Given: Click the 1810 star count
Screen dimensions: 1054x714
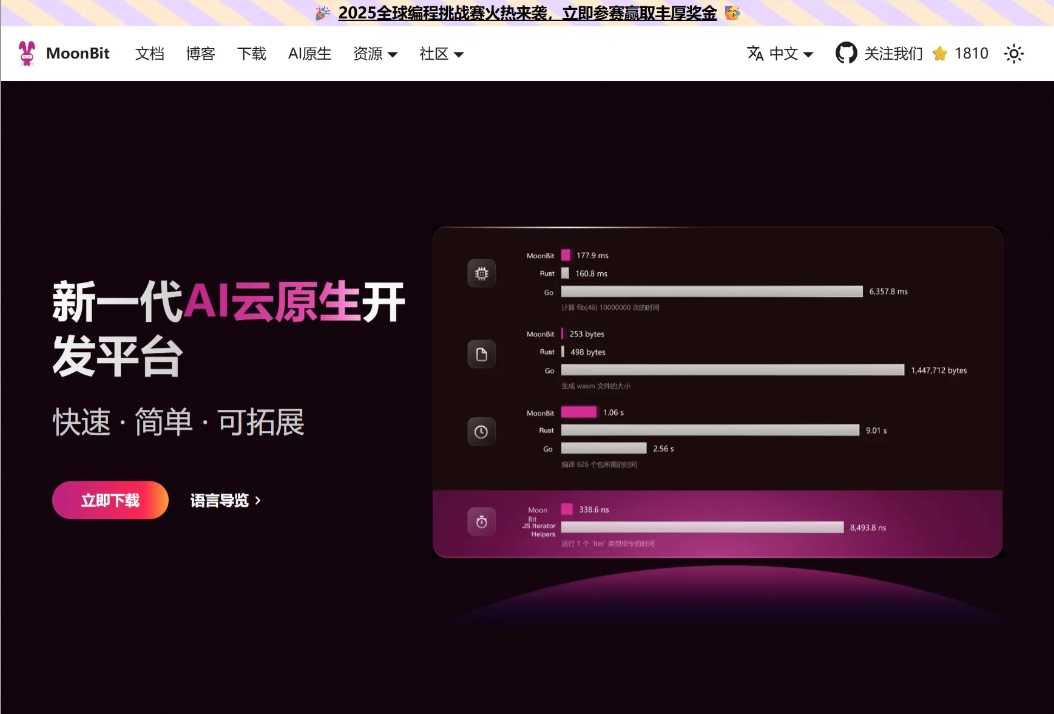Looking at the screenshot, I should tap(971, 53).
